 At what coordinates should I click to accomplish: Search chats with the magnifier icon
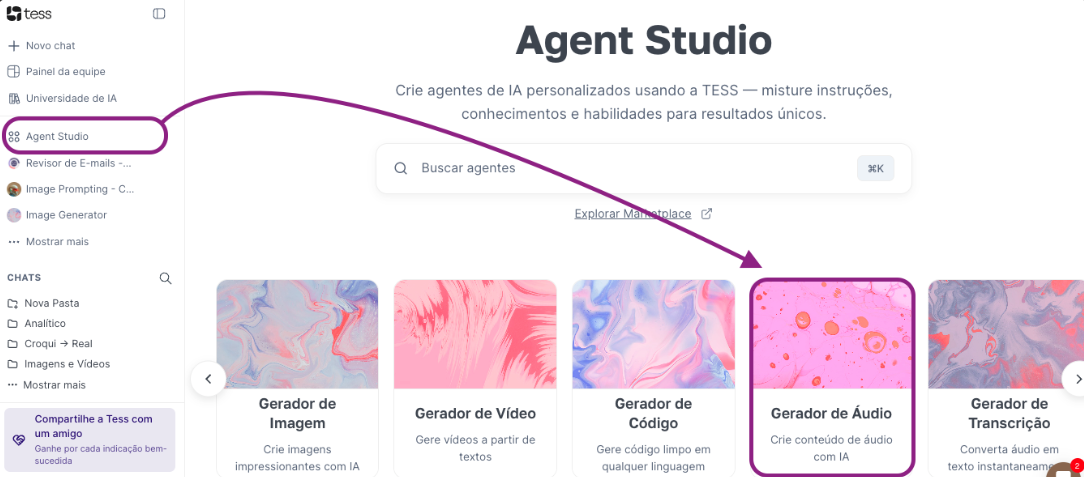[165, 278]
